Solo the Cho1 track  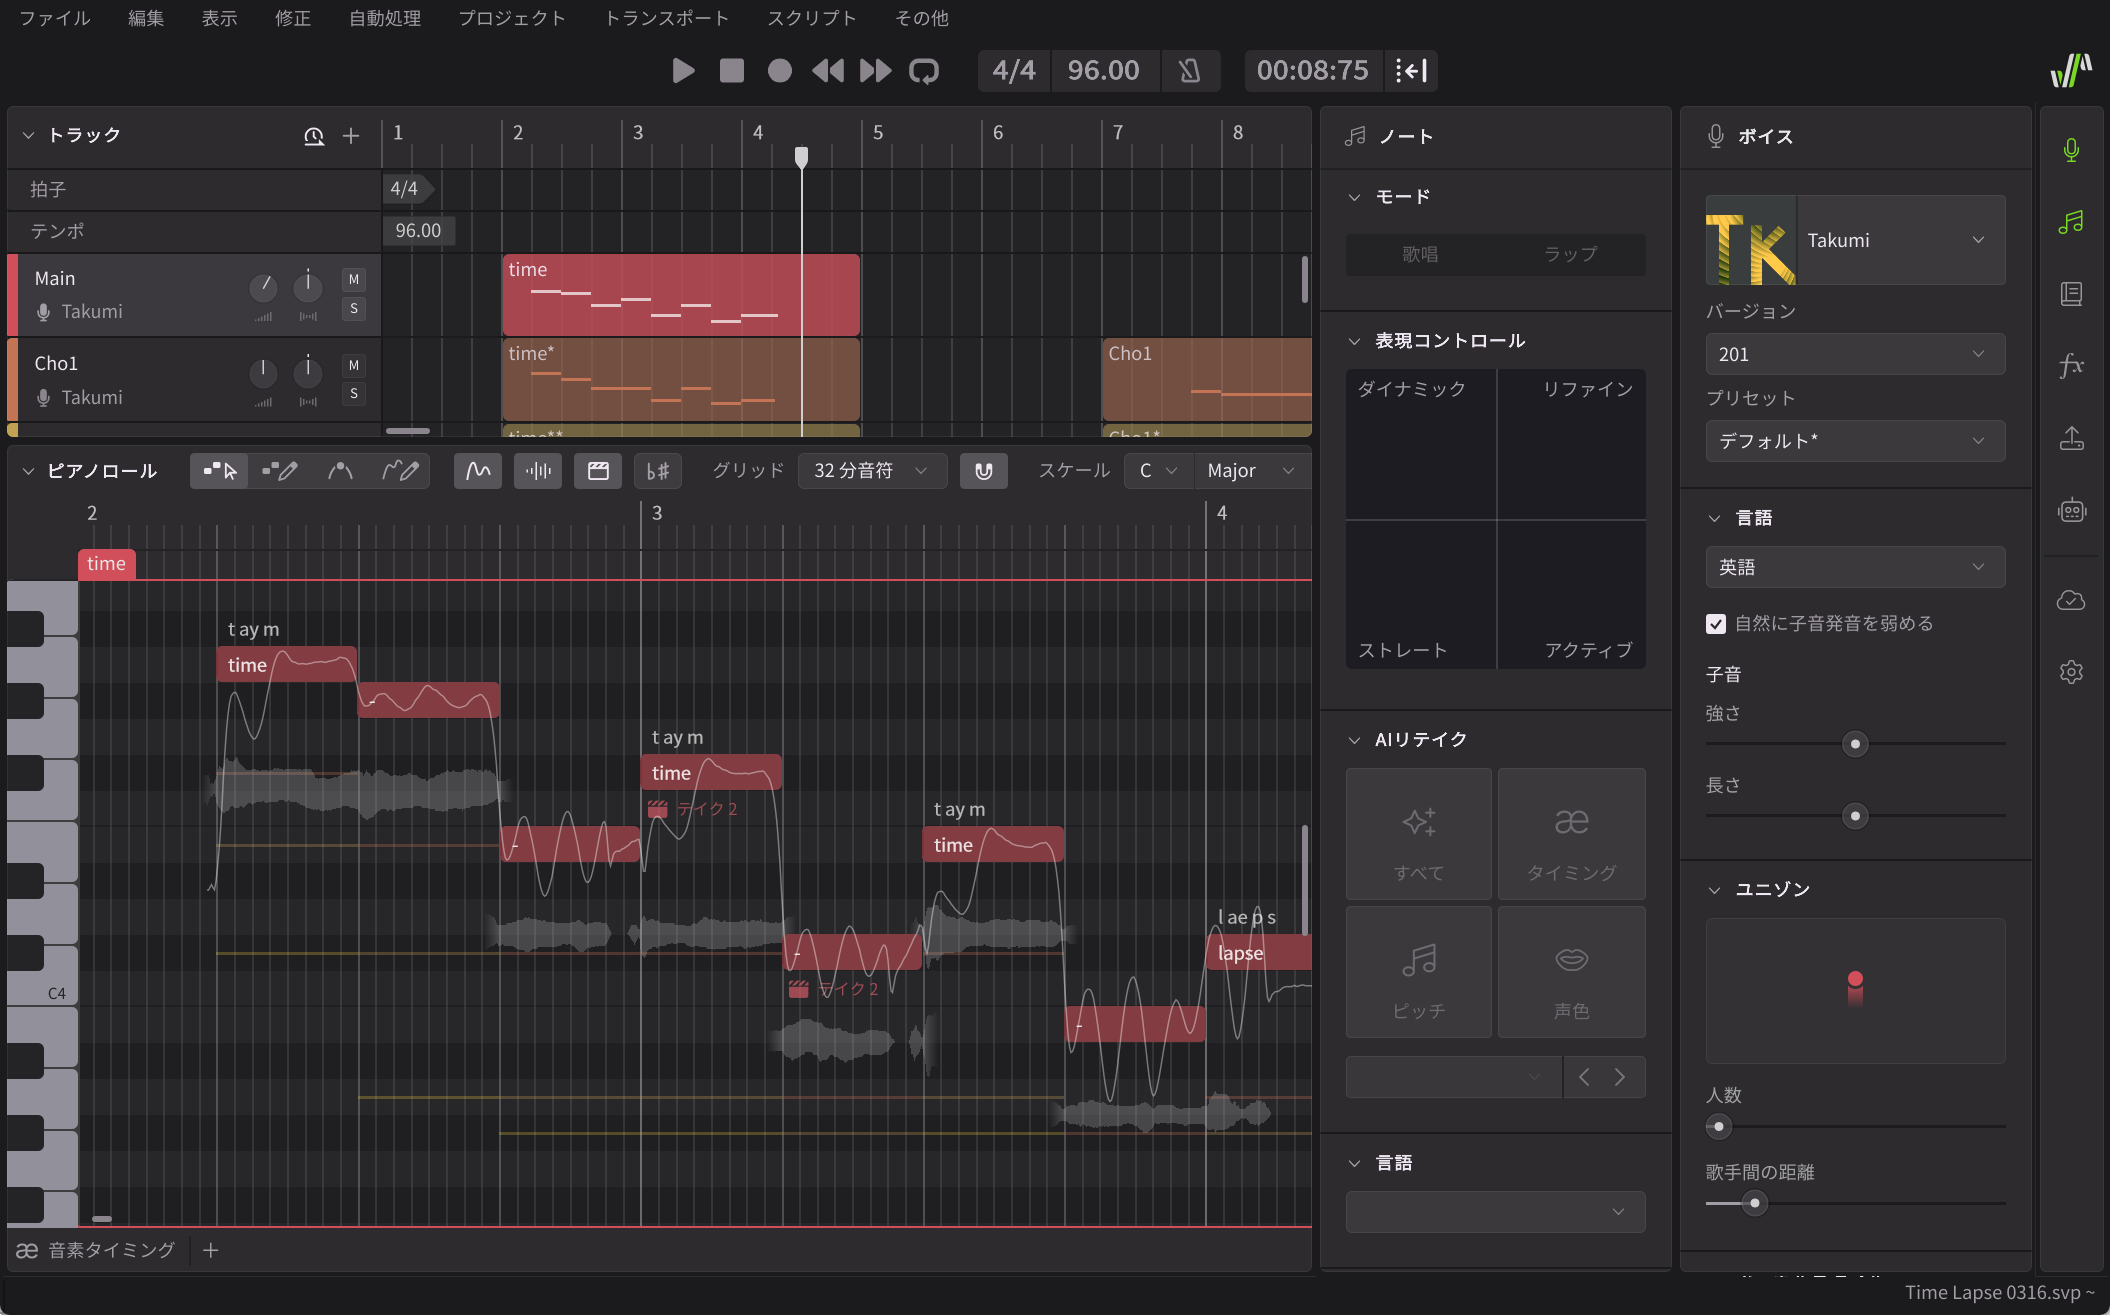(353, 394)
